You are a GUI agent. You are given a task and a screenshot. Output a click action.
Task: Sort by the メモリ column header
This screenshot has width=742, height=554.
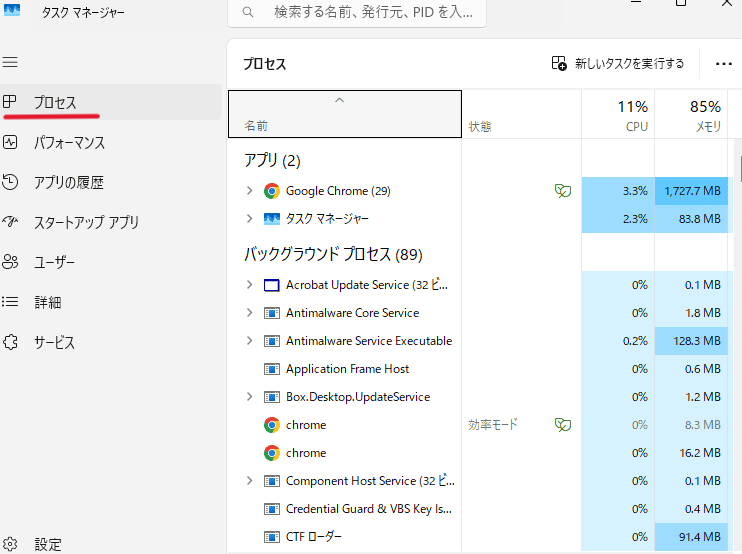click(691, 114)
